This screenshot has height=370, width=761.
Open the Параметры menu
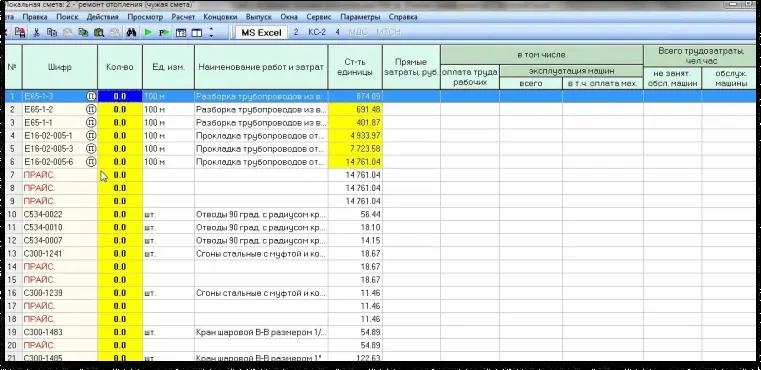[360, 17]
